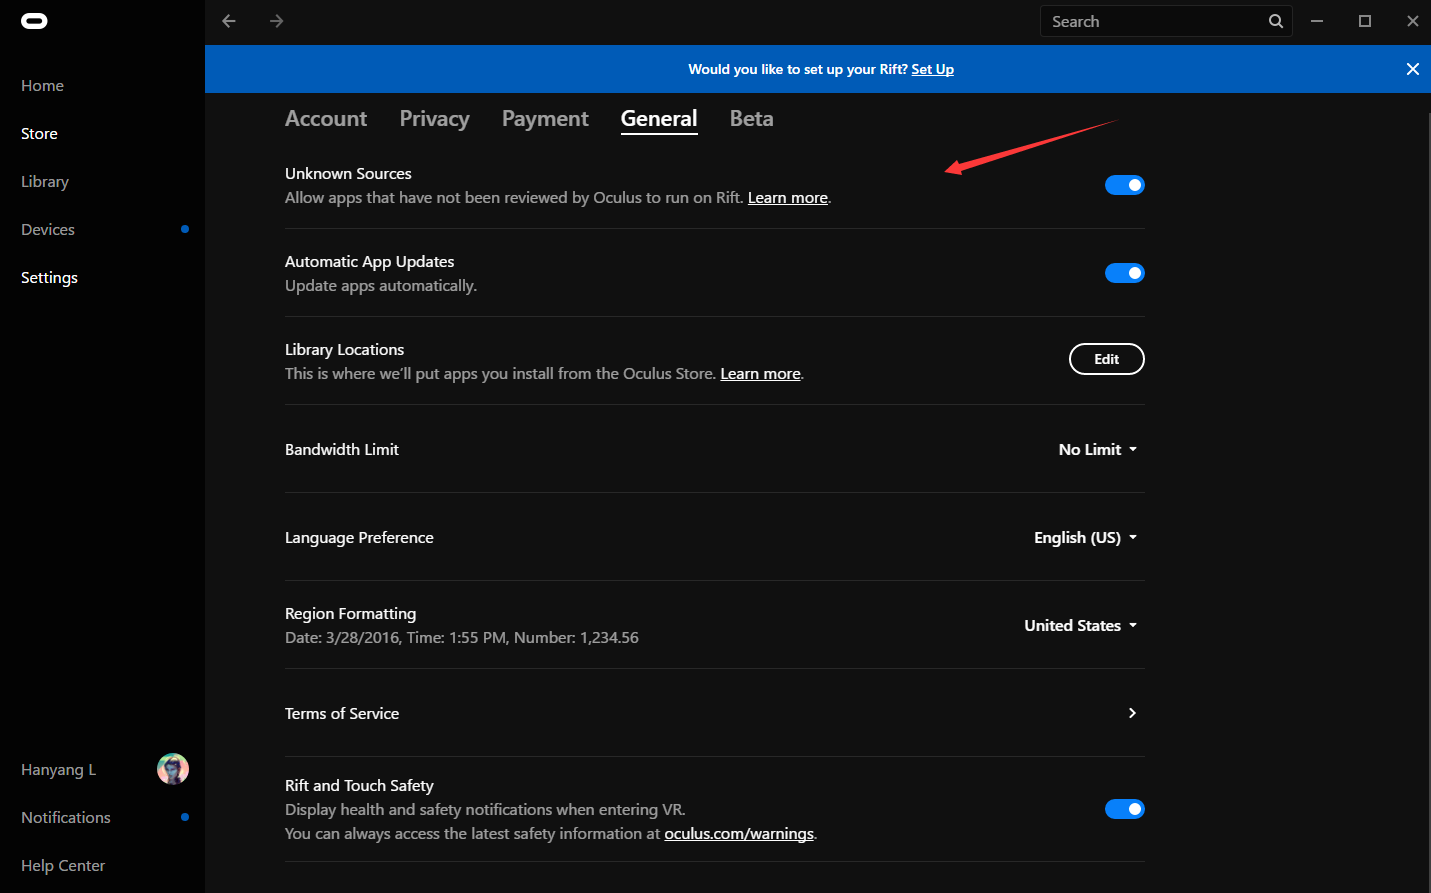Screen dimensions: 1431x893
Task: Open Bandwidth Limit dropdown
Action: click(1098, 450)
